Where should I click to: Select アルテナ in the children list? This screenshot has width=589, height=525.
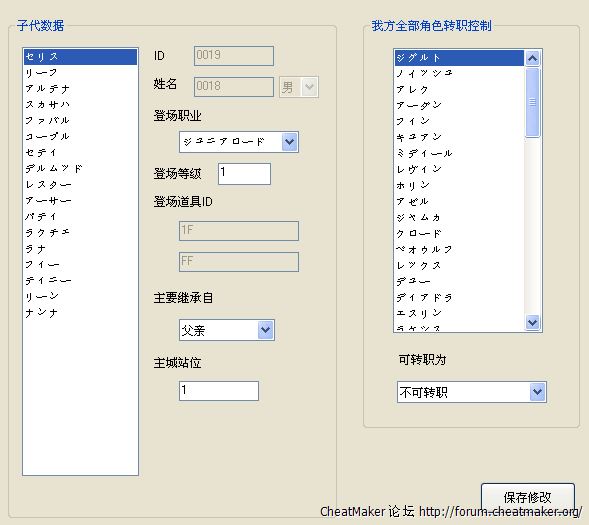click(x=80, y=89)
